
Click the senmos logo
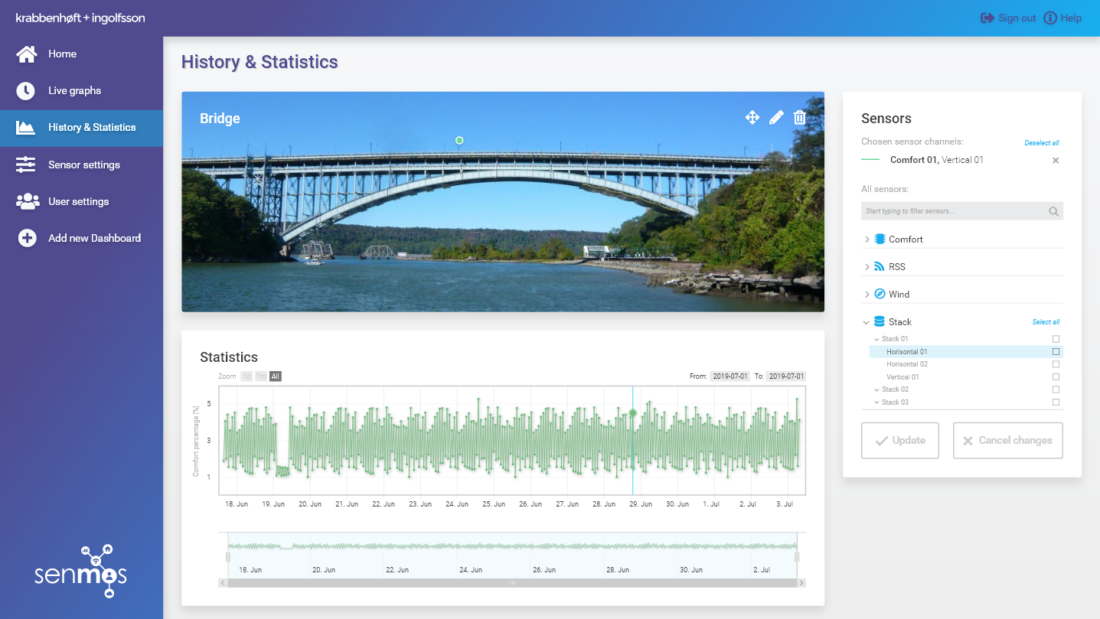coord(81,571)
